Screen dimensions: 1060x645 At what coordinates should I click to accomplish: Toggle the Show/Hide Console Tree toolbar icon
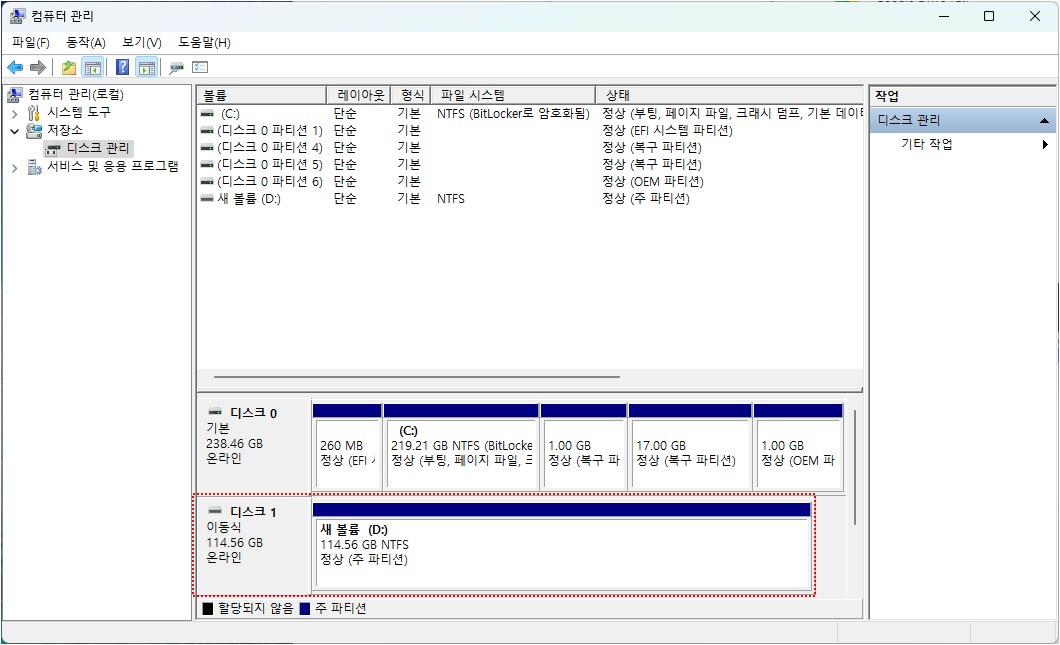click(93, 68)
